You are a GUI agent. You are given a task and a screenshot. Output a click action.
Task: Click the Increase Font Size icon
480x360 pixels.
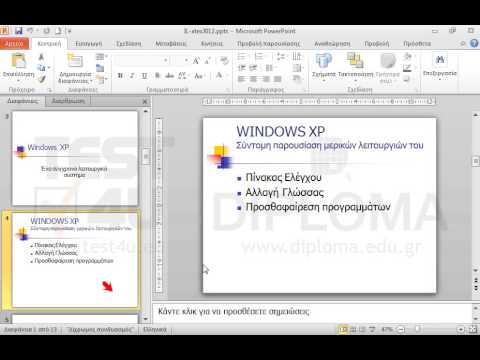coord(196,61)
